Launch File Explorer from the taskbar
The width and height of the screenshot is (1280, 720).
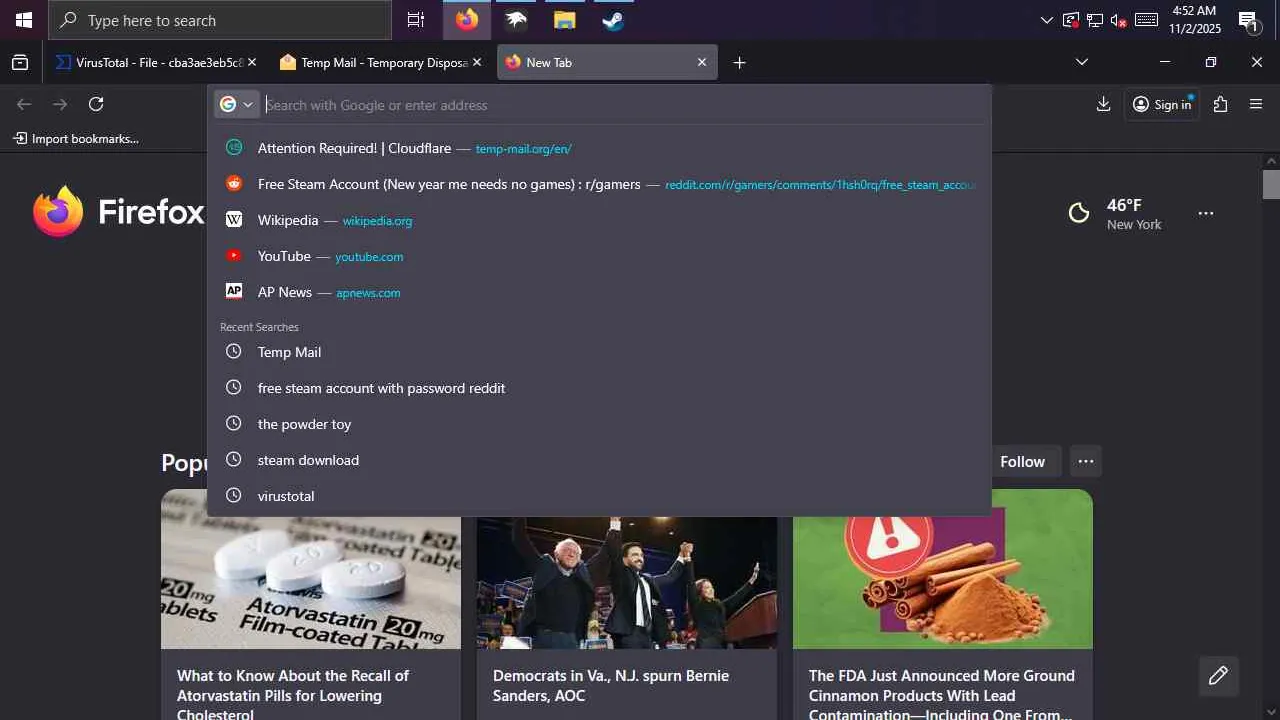(565, 20)
